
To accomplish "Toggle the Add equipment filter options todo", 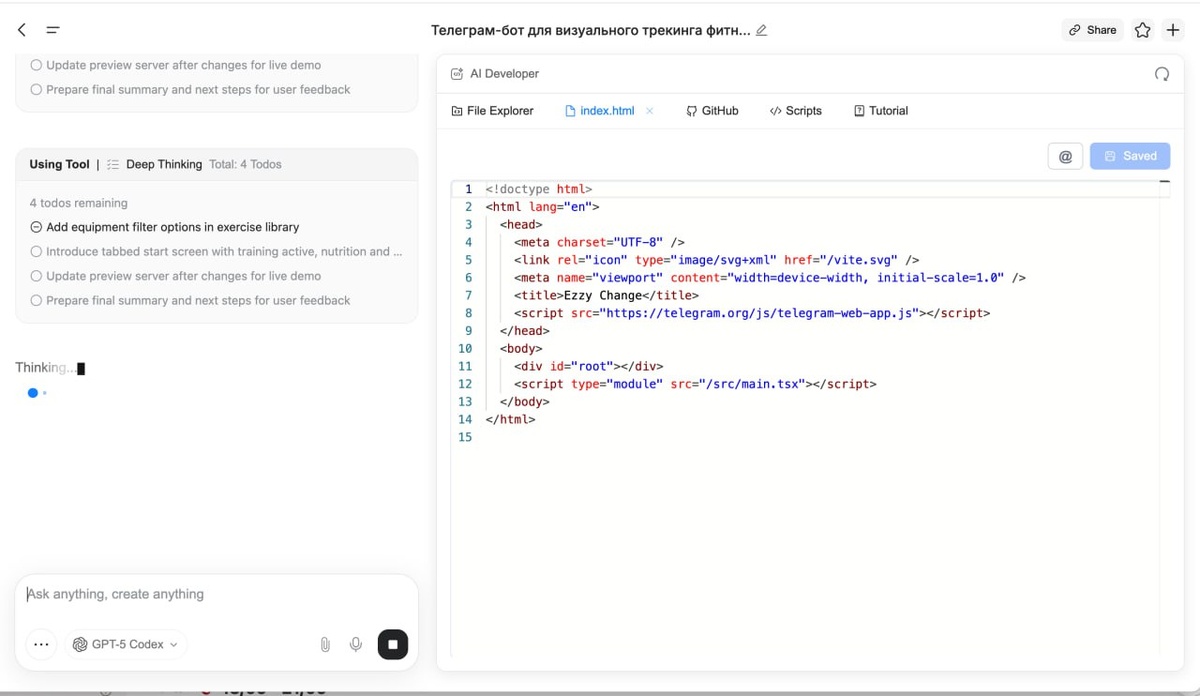I will (x=36, y=227).
